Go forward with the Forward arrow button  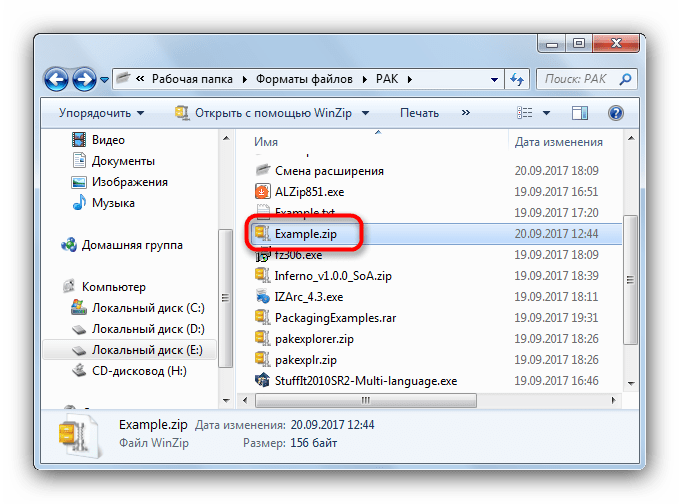tap(84, 79)
